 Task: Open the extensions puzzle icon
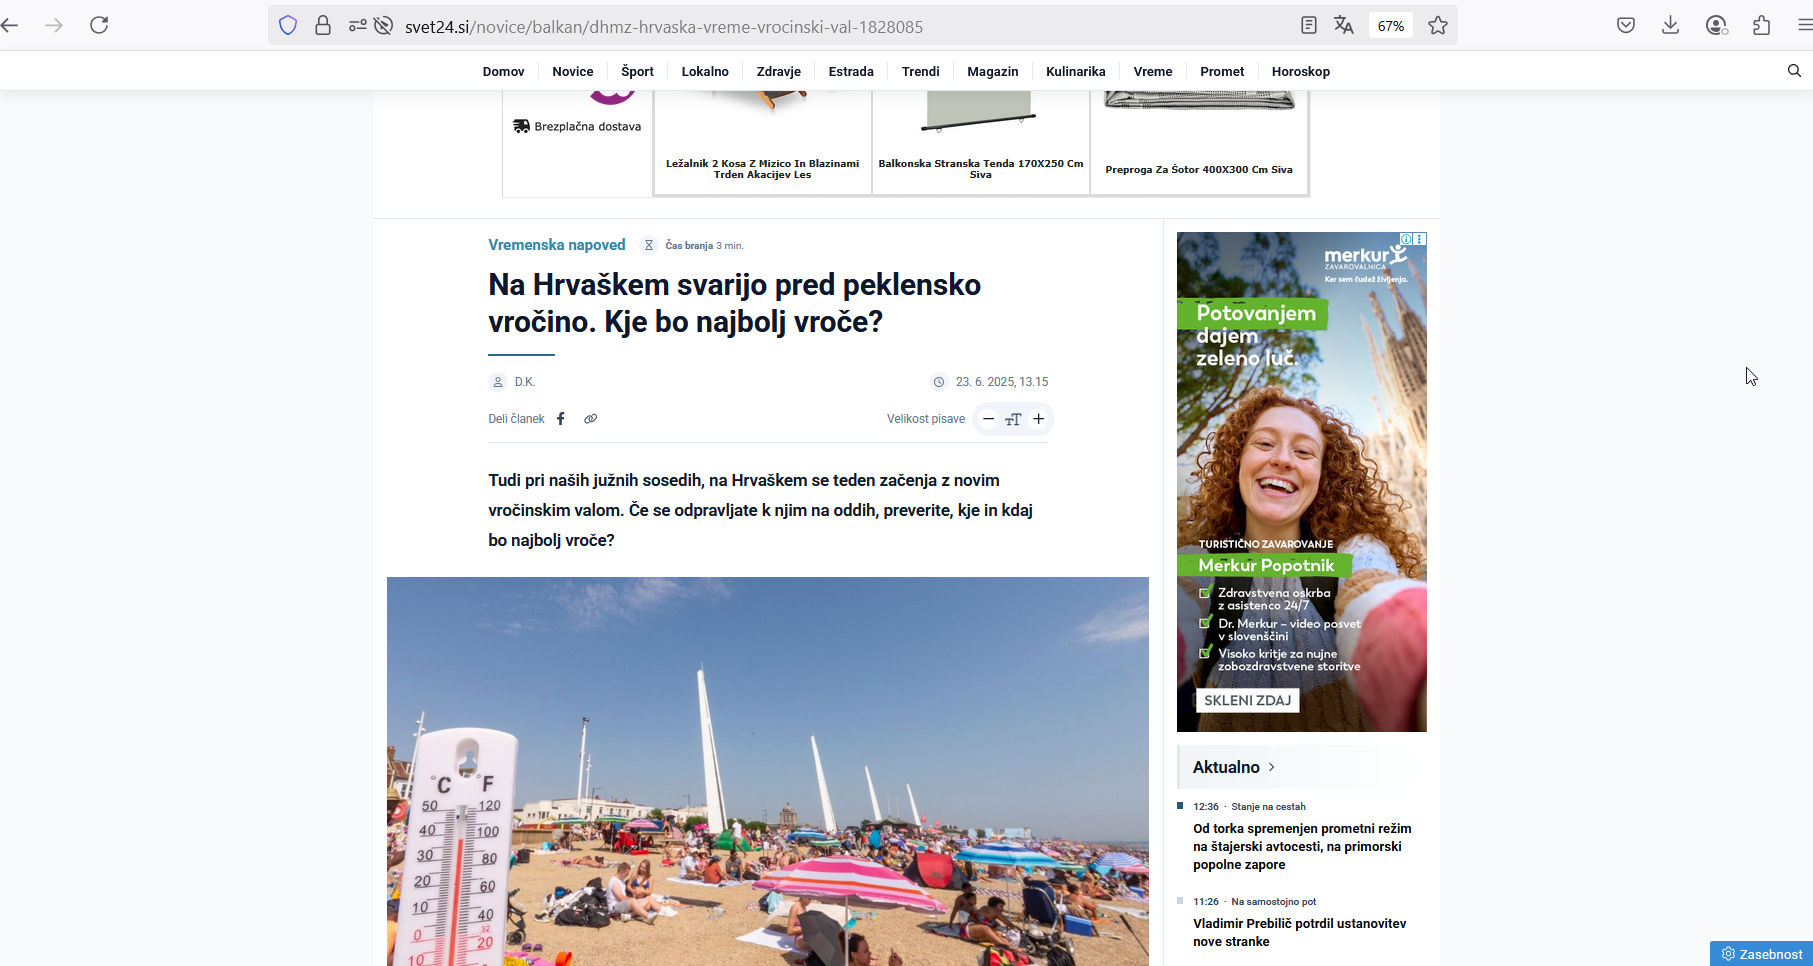1762,26
